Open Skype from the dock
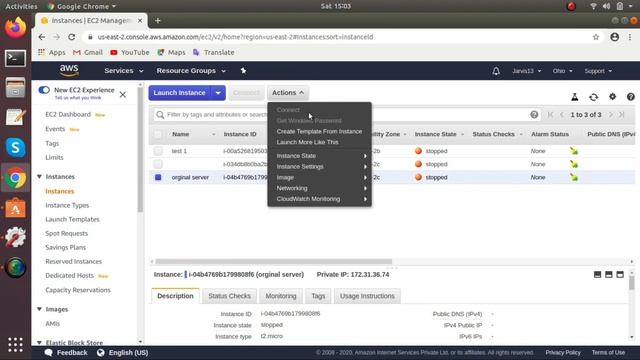This screenshot has width=640, height=360. point(15,147)
